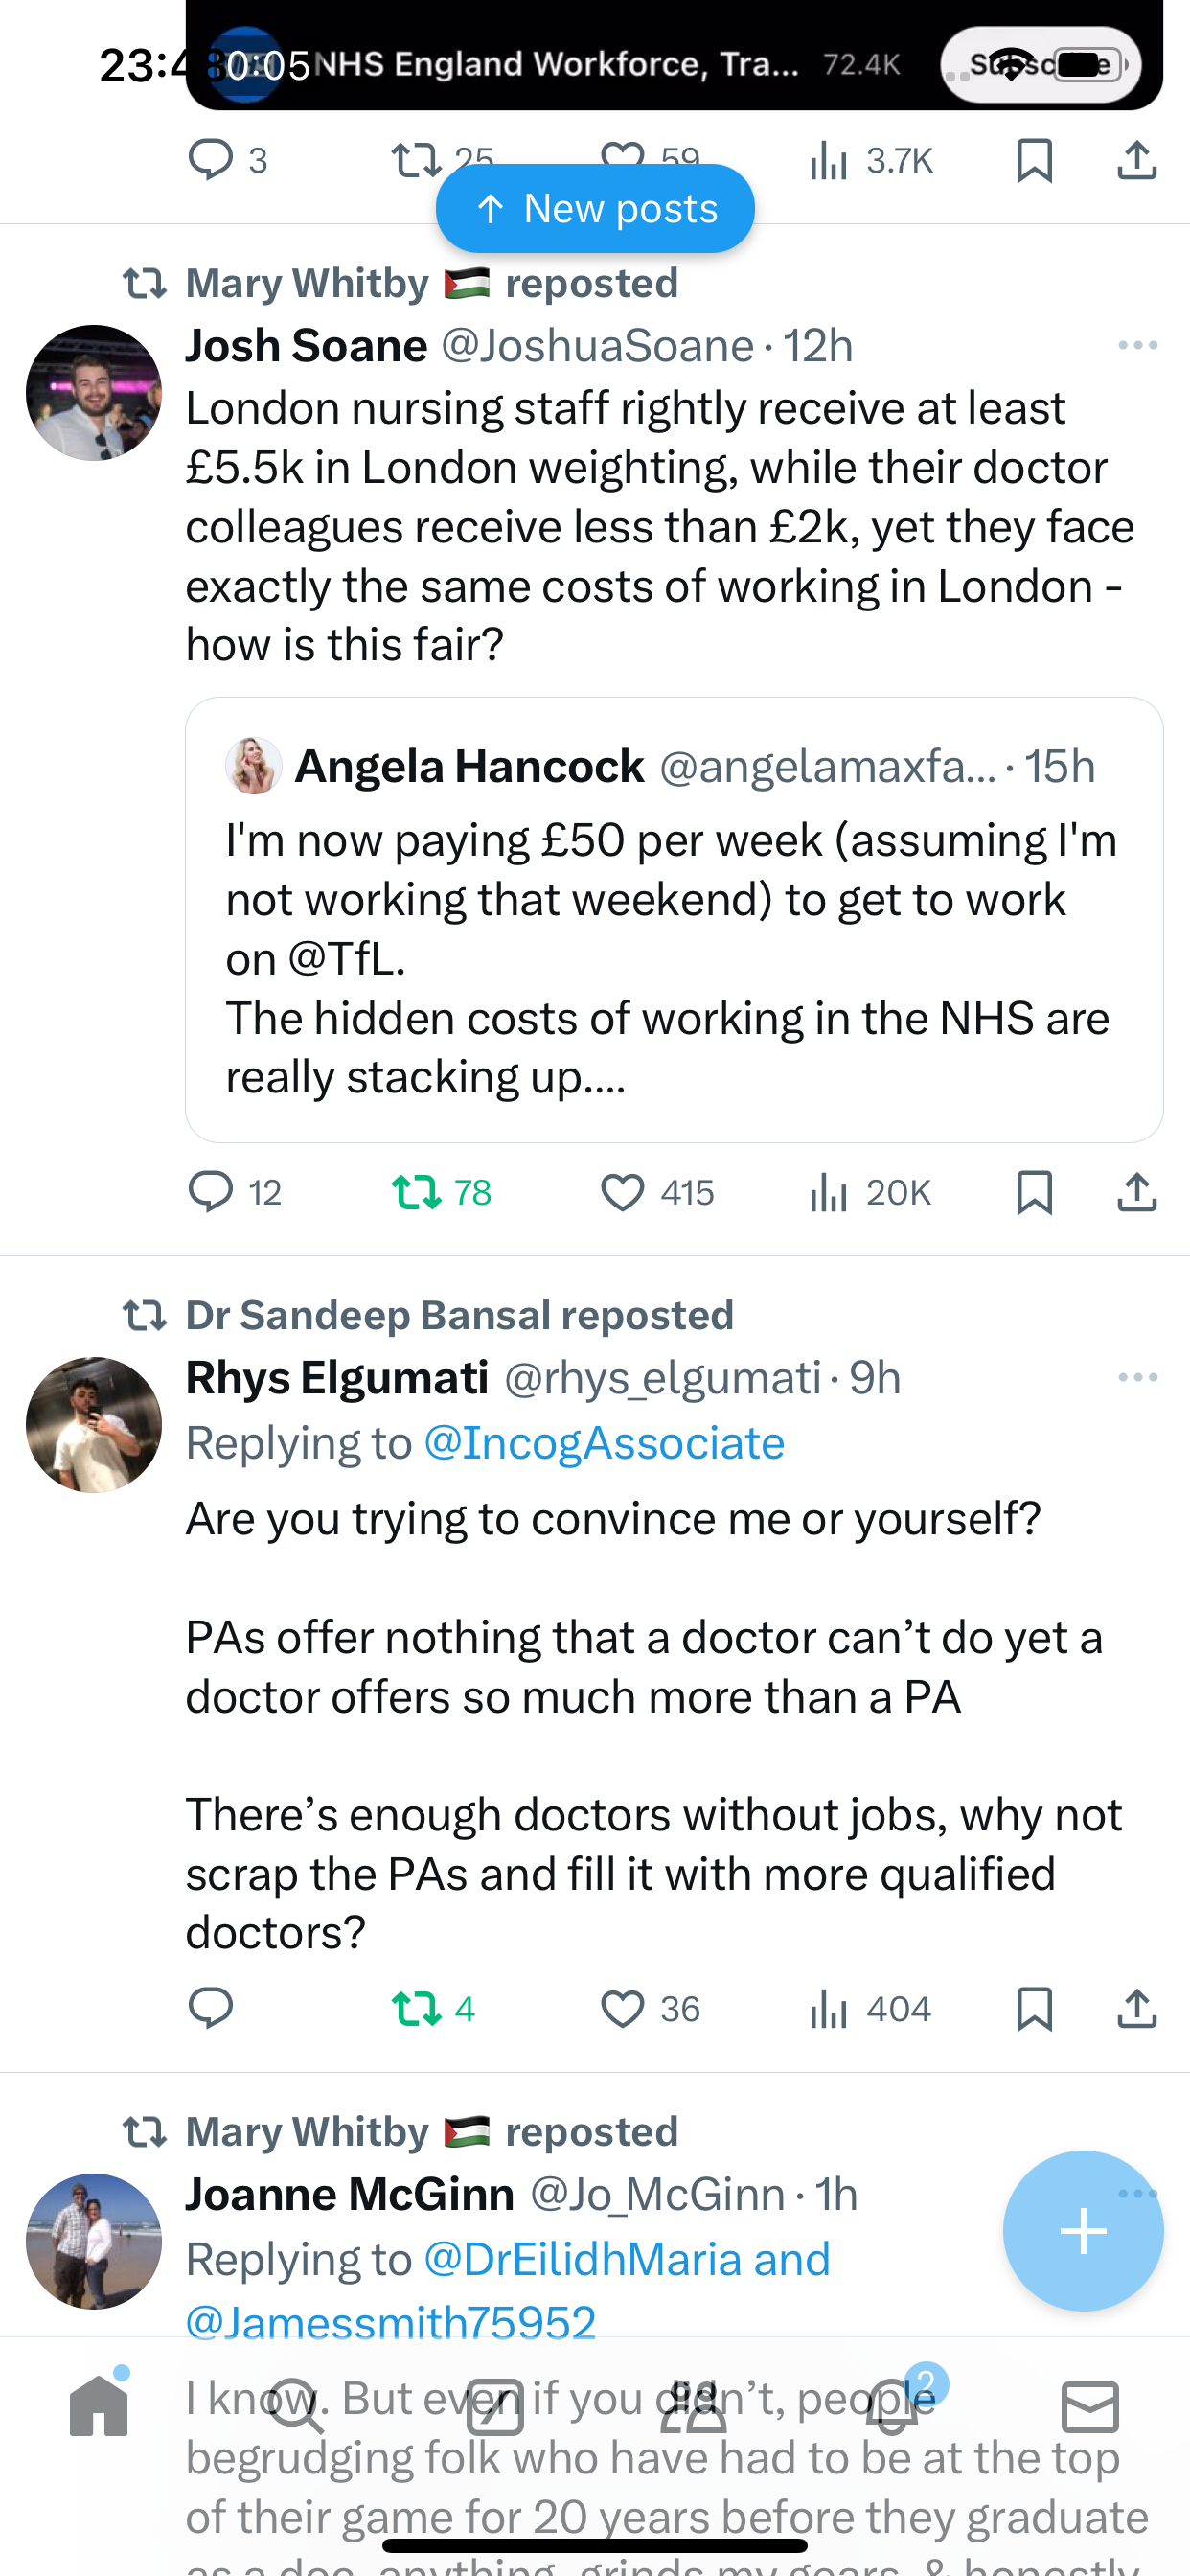Viewport: 1190px width, 2576px height.
Task: Go to the Home tab
Action: 99,2406
